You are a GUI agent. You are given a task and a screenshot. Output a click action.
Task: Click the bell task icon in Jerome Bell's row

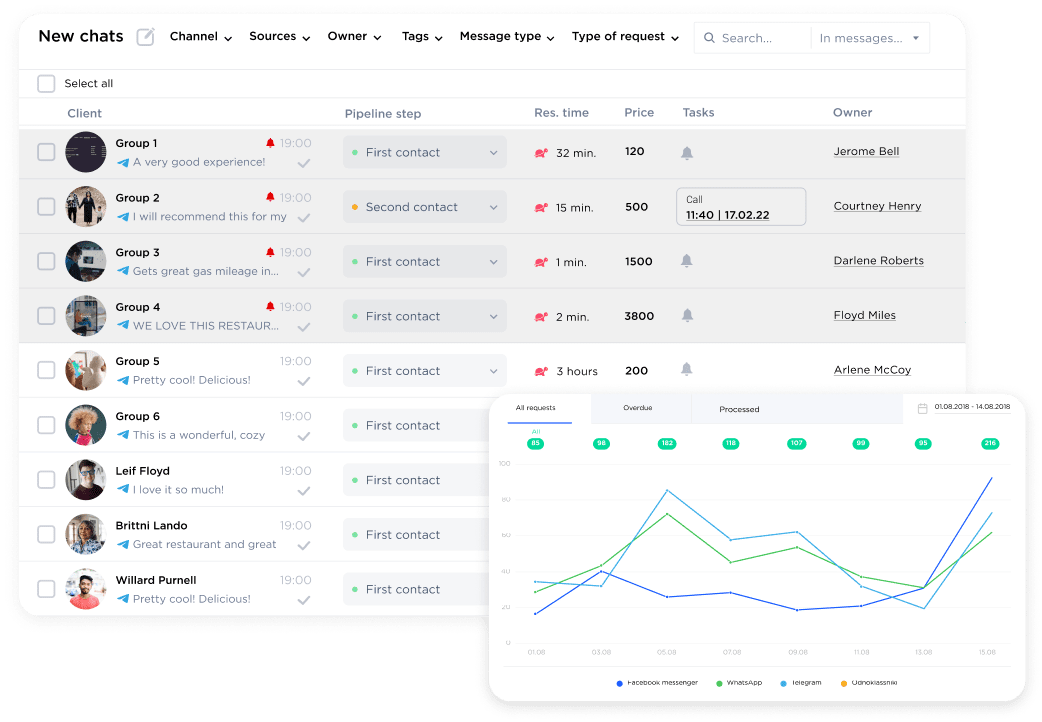[687, 152]
